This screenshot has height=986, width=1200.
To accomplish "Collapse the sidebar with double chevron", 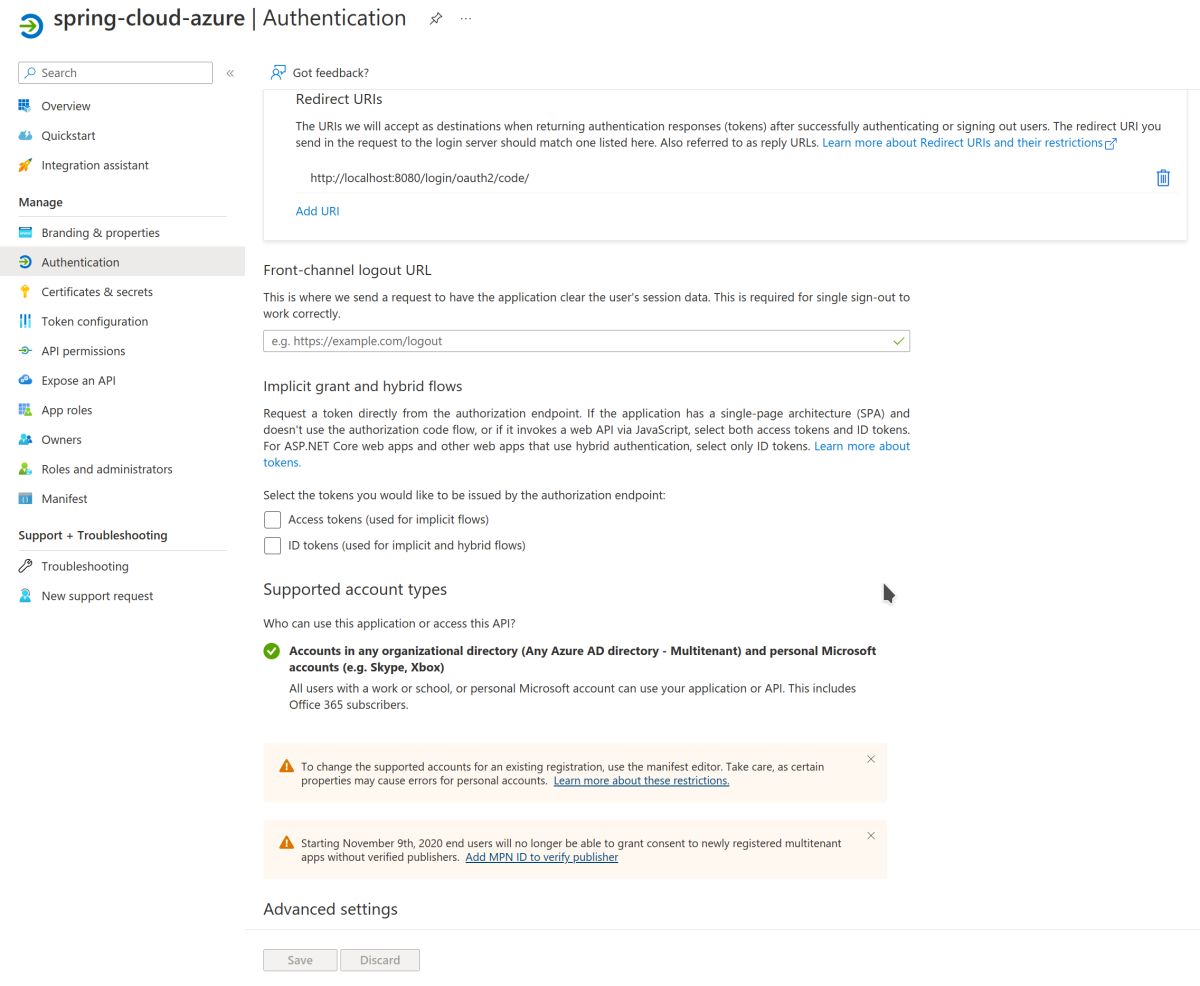I will click(x=230, y=73).
